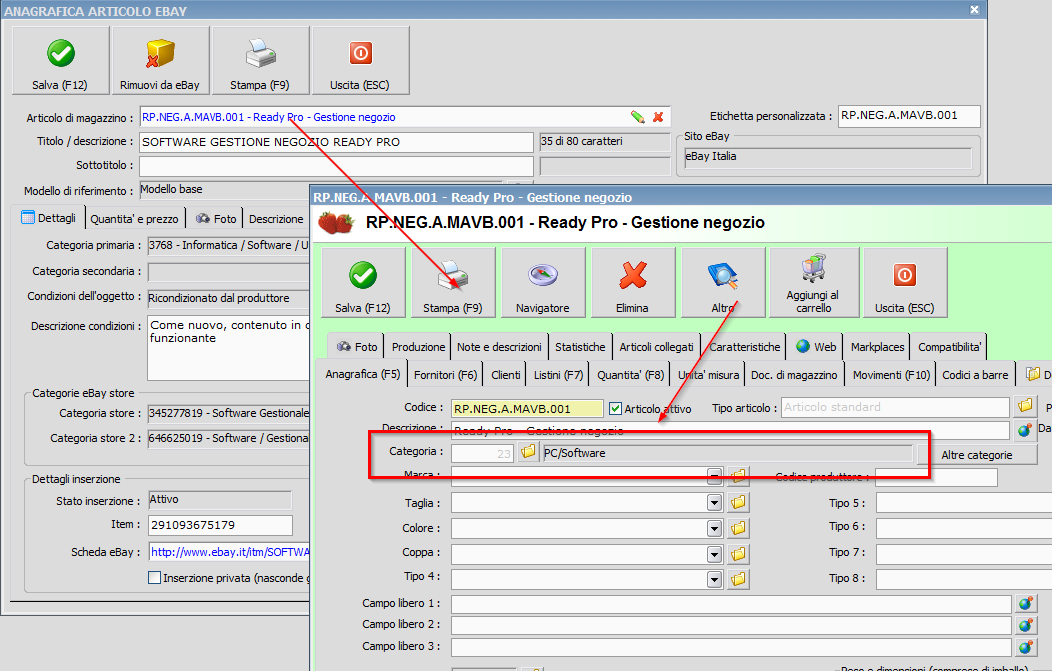
Task: Click Salva (F12) in eBay article window
Action: pyautogui.click(x=60, y=60)
